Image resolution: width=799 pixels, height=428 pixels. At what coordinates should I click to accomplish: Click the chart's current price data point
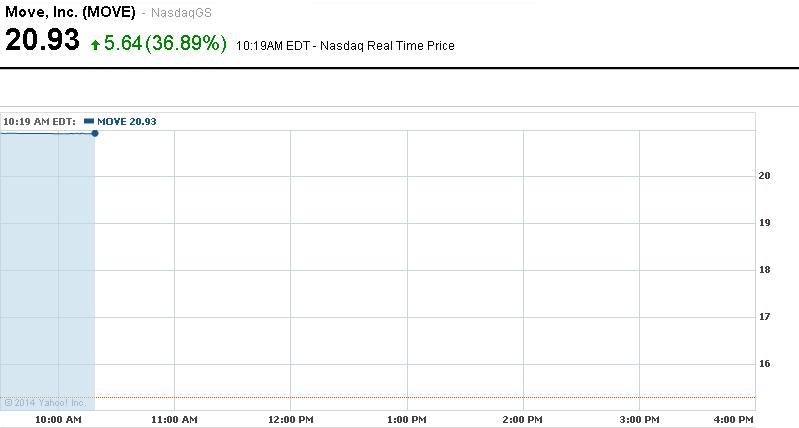pyautogui.click(x=94, y=133)
